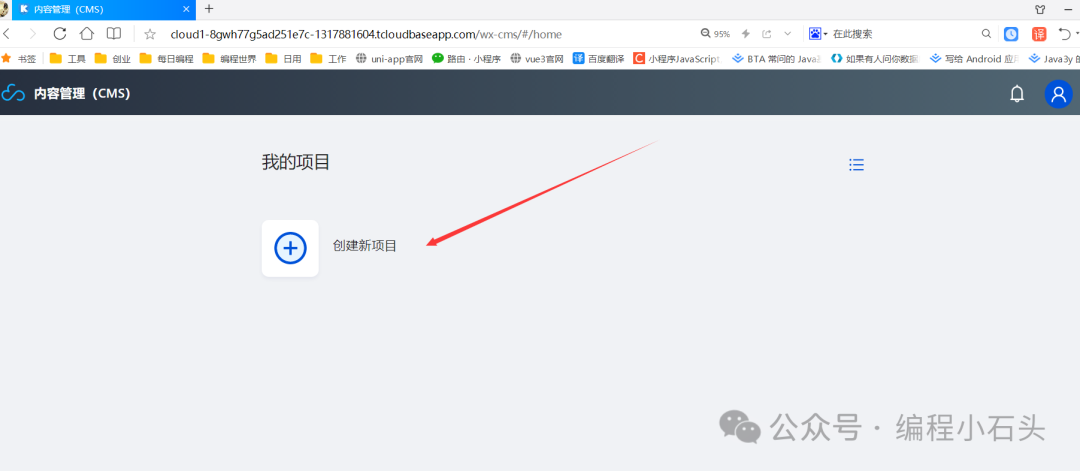Open vue3官网 bookmark
This screenshot has height=471, width=1080.
pyautogui.click(x=537, y=59)
